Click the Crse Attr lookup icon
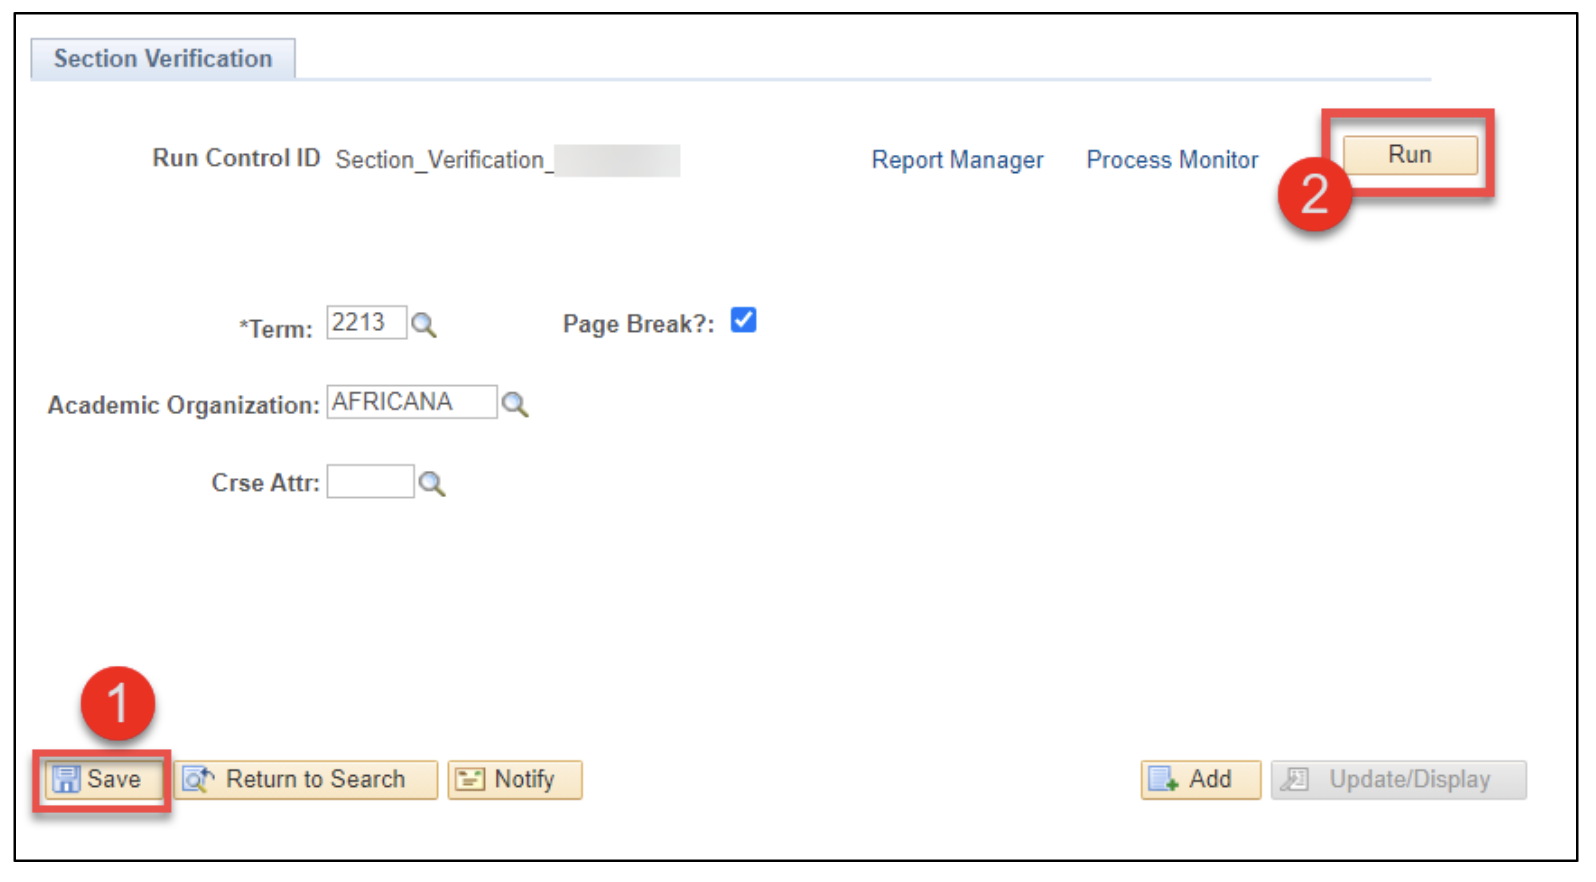The height and width of the screenshot is (882, 1596). [431, 483]
